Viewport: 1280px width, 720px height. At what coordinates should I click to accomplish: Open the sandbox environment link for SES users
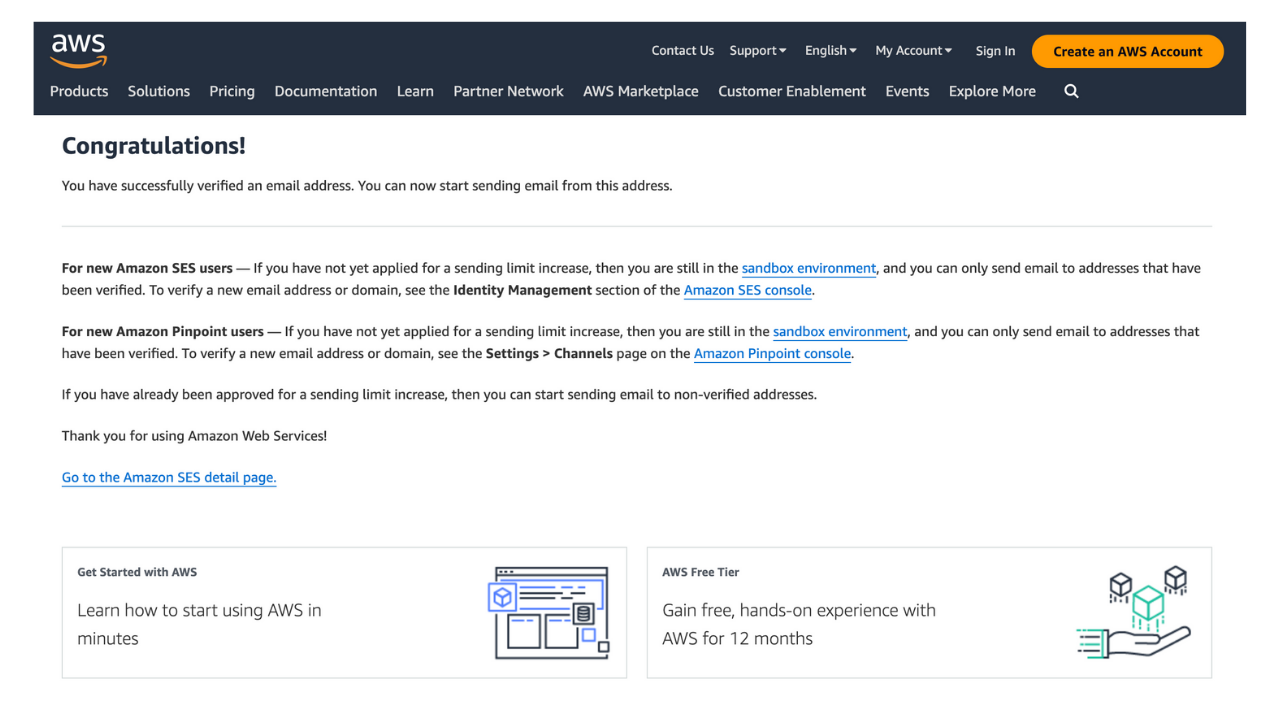pyautogui.click(x=808, y=268)
